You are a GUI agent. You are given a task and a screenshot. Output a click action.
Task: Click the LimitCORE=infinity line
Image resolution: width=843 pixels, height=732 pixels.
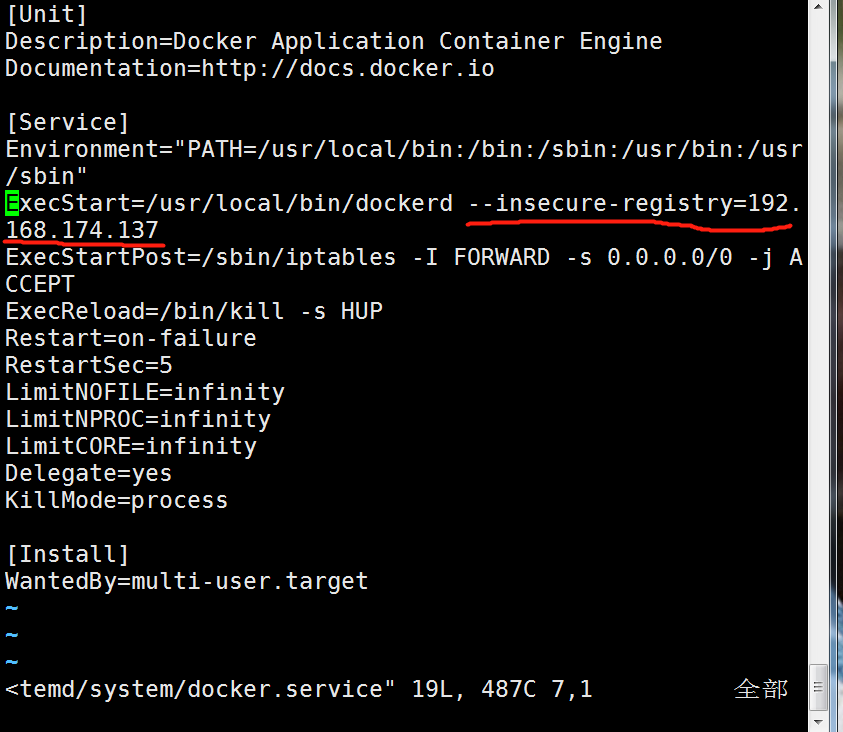click(x=131, y=447)
